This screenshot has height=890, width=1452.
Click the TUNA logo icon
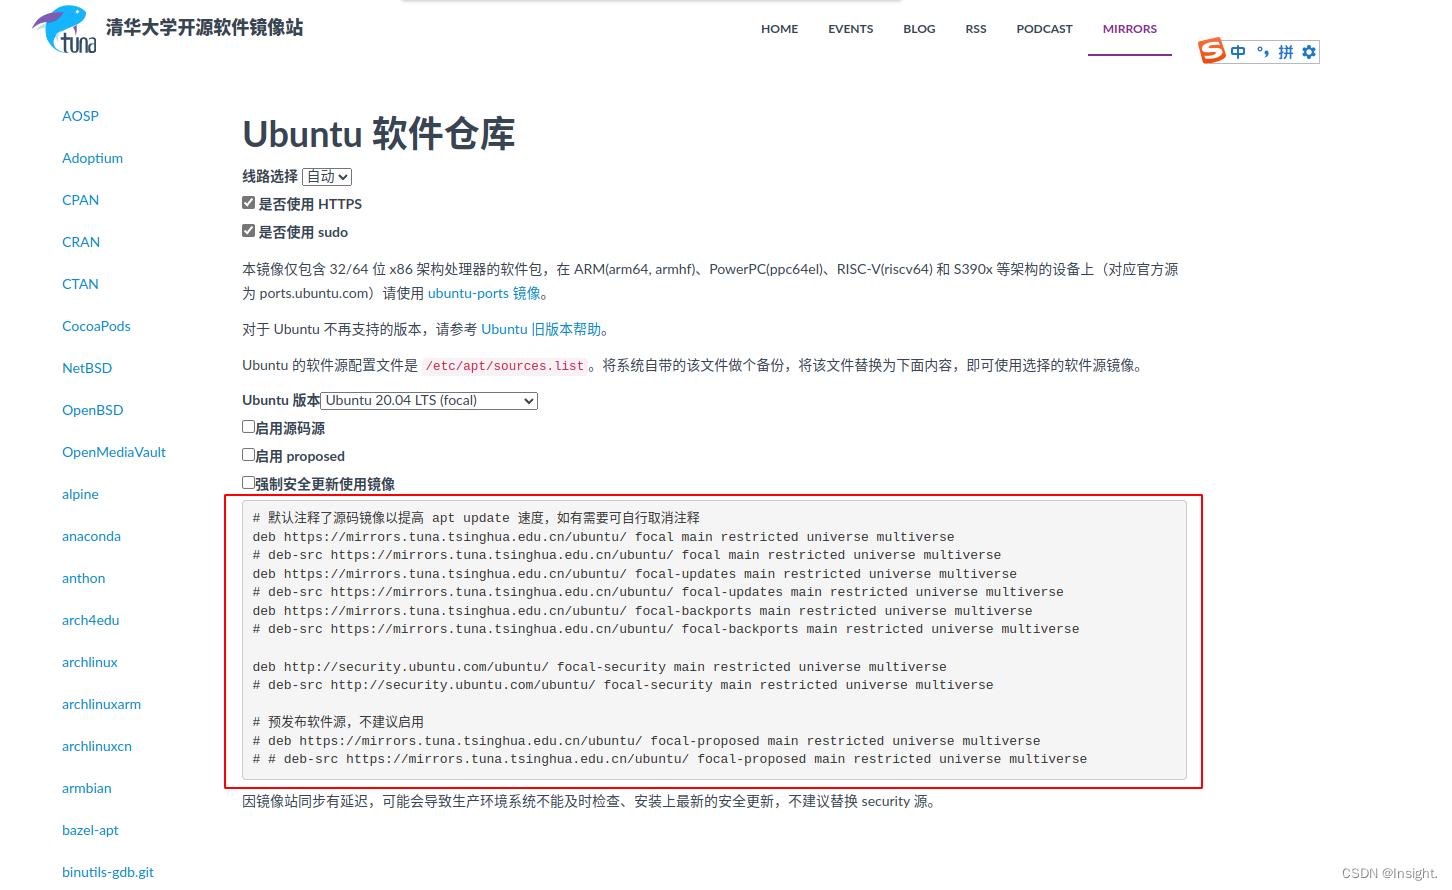point(65,29)
